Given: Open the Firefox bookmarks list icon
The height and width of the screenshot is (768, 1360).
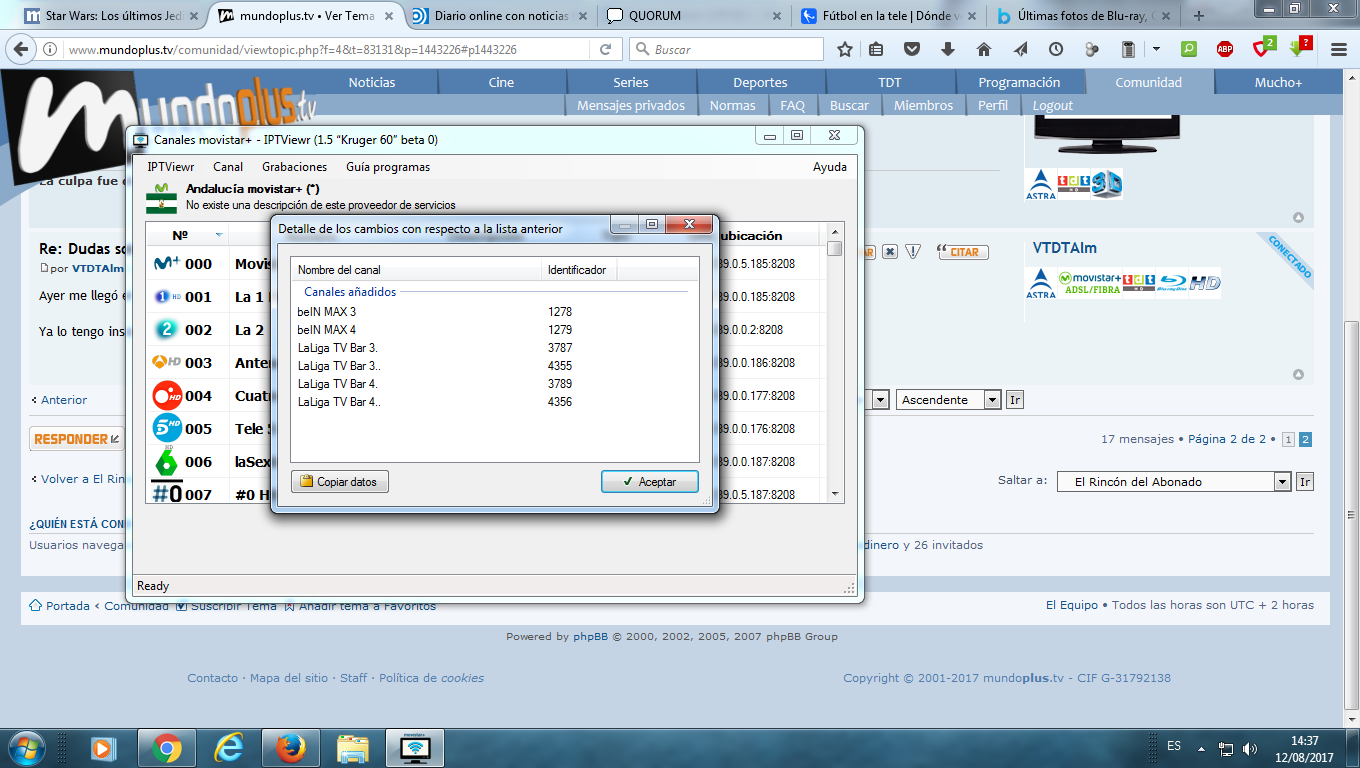Looking at the screenshot, I should pyautogui.click(x=876, y=49).
